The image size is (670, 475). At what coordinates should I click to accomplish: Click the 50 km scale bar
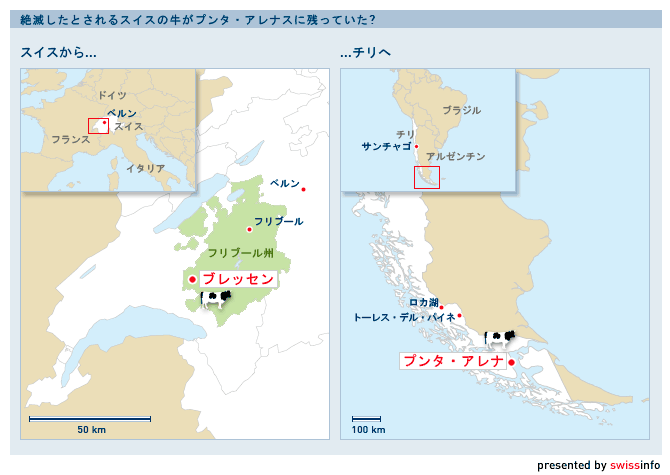91,419
